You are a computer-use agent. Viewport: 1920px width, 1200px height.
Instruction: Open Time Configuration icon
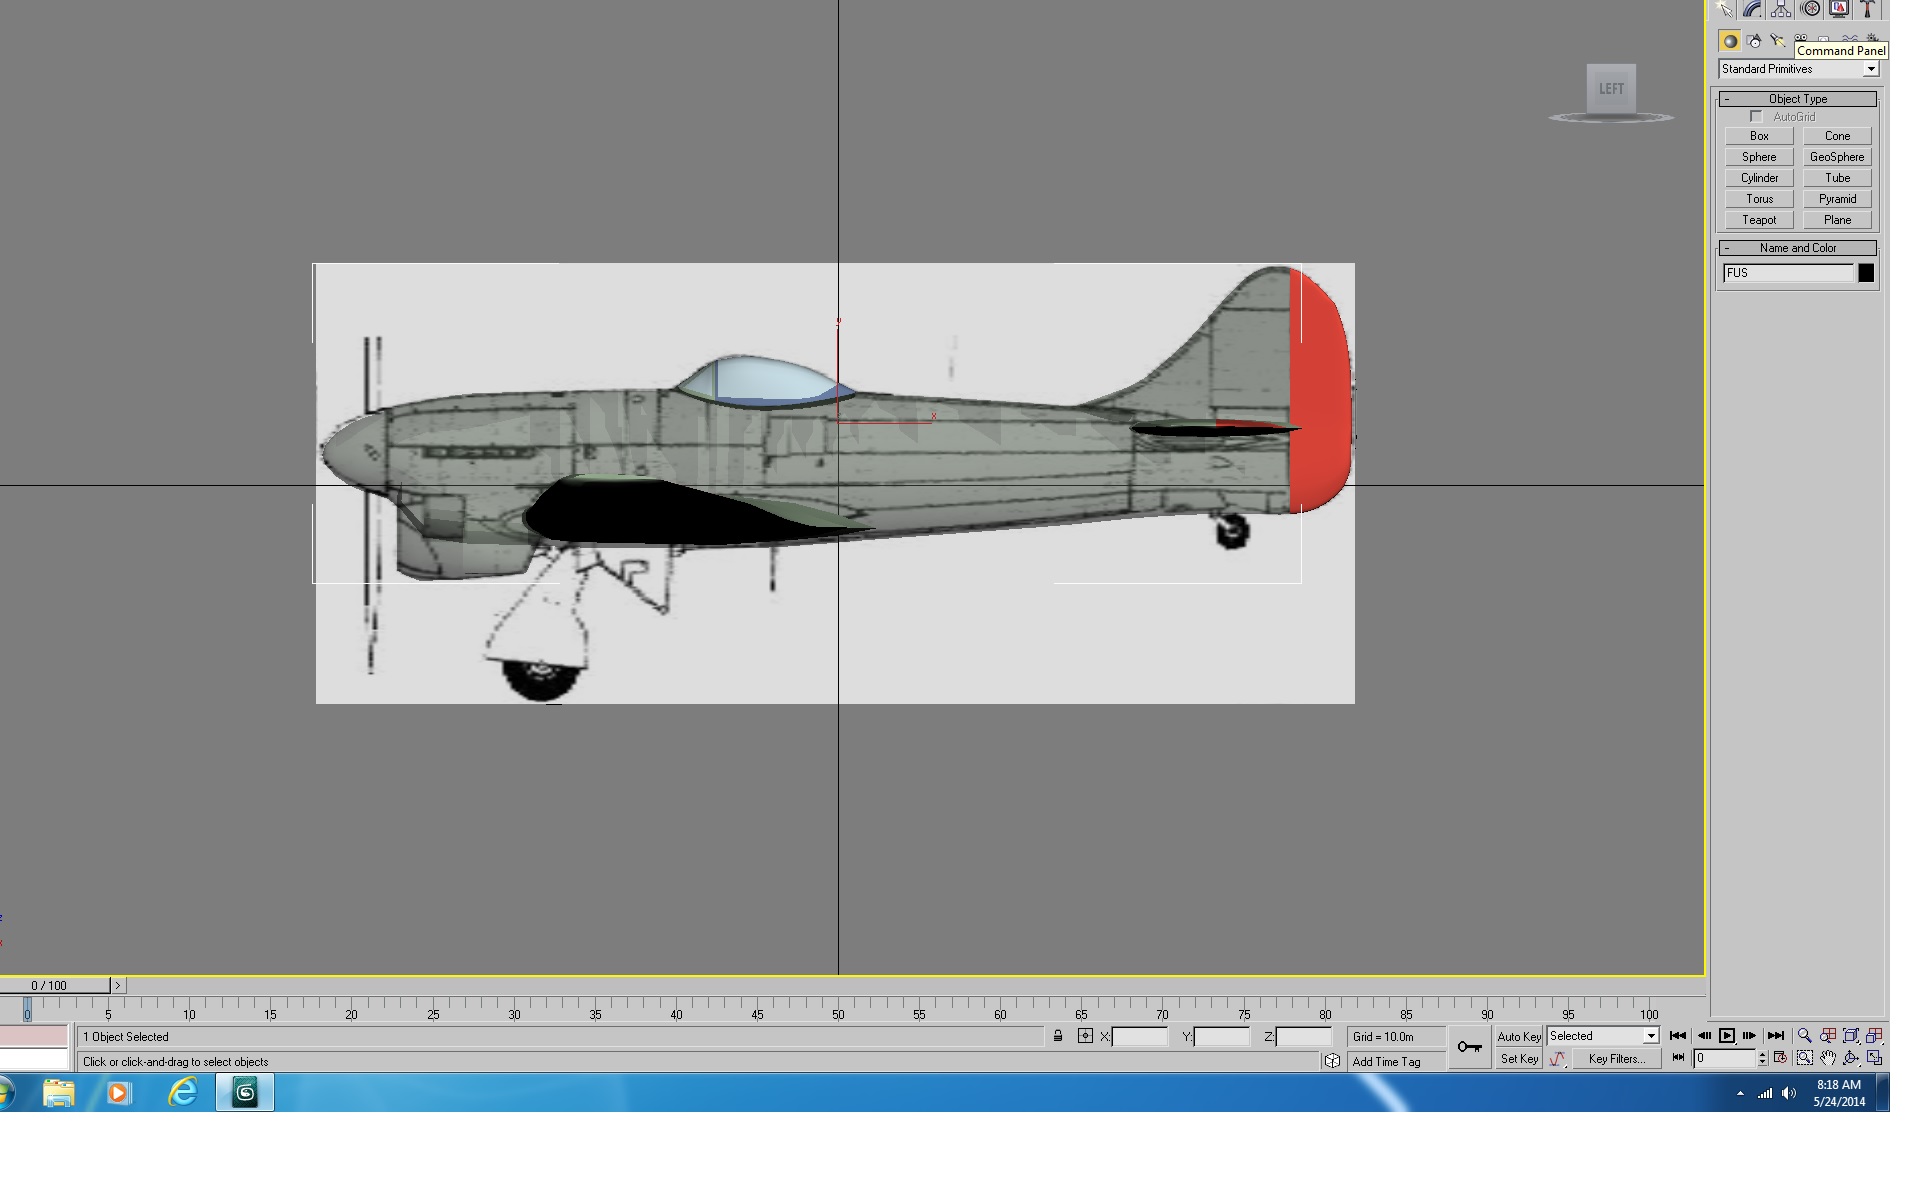click(x=1780, y=1058)
